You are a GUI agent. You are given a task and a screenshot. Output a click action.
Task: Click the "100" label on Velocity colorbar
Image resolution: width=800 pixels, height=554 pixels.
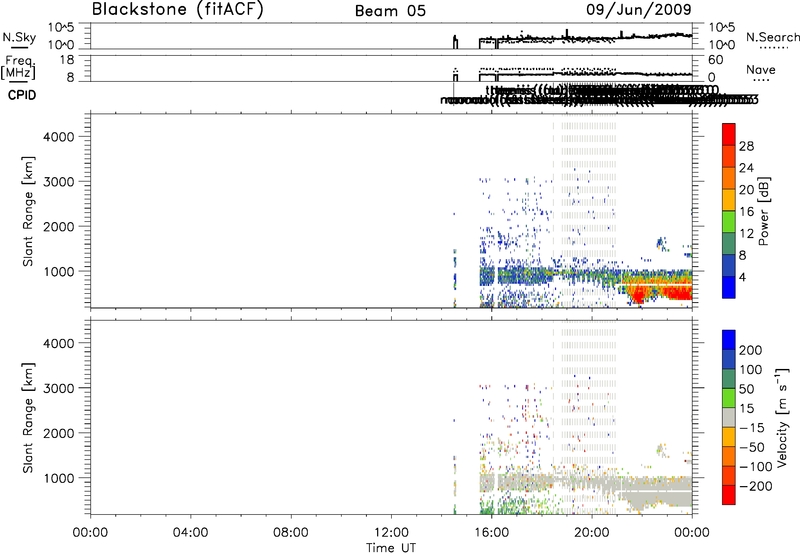click(x=751, y=369)
